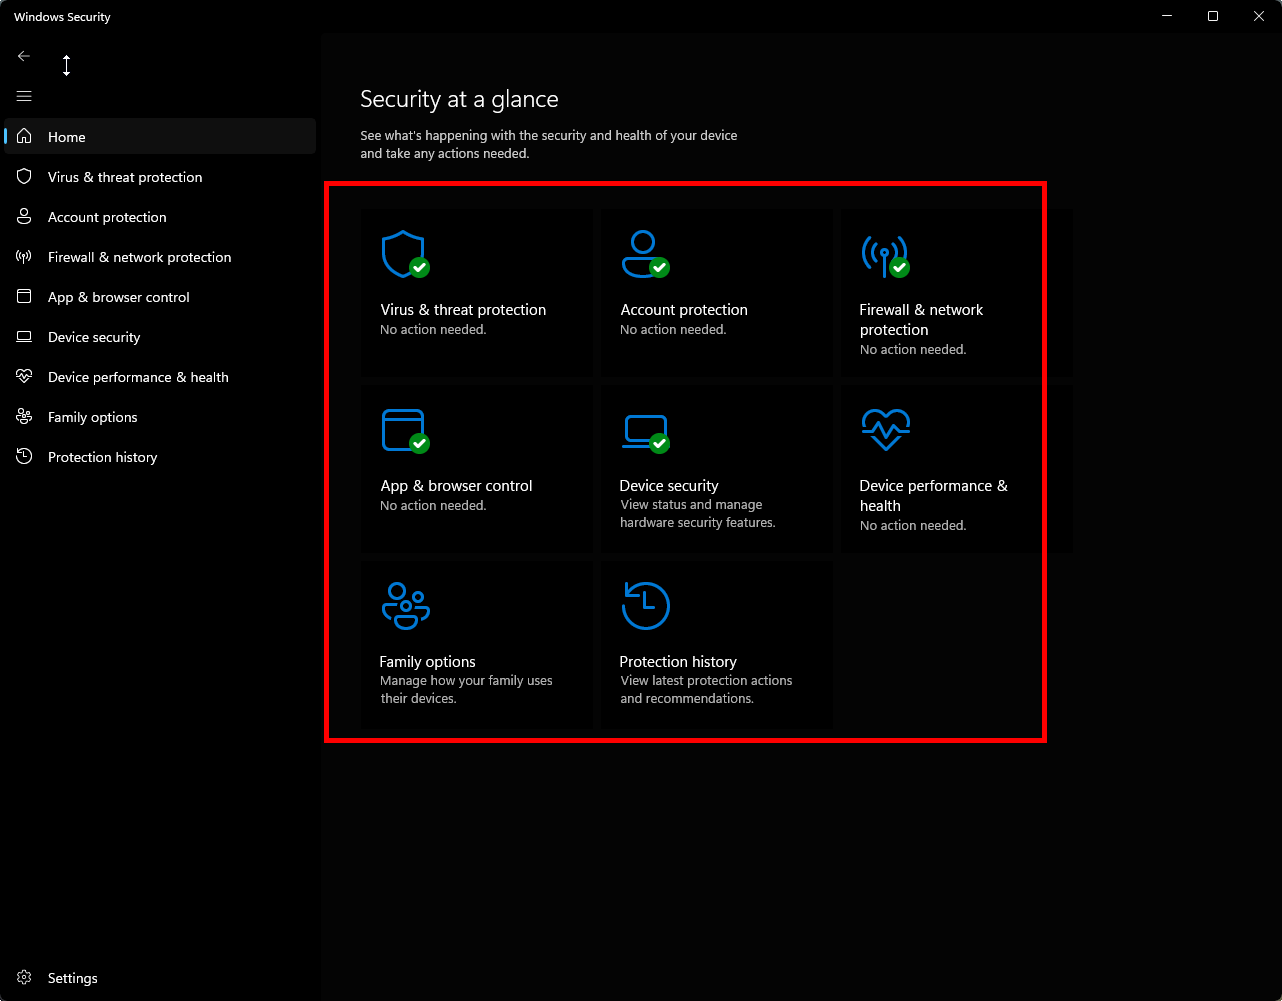Open the Virus & threat protection shield tile
The width and height of the screenshot is (1282, 1001).
pyautogui.click(x=477, y=293)
